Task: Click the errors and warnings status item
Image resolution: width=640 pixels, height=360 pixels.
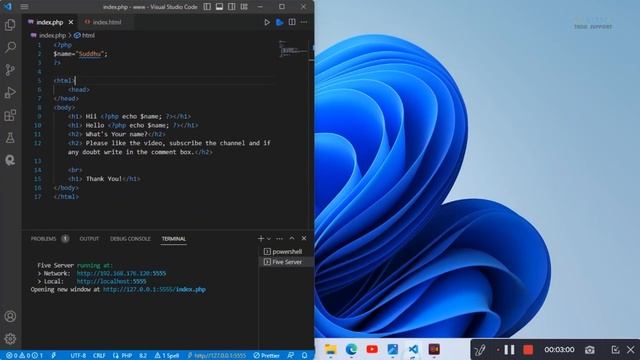Action: pyautogui.click(x=24, y=356)
